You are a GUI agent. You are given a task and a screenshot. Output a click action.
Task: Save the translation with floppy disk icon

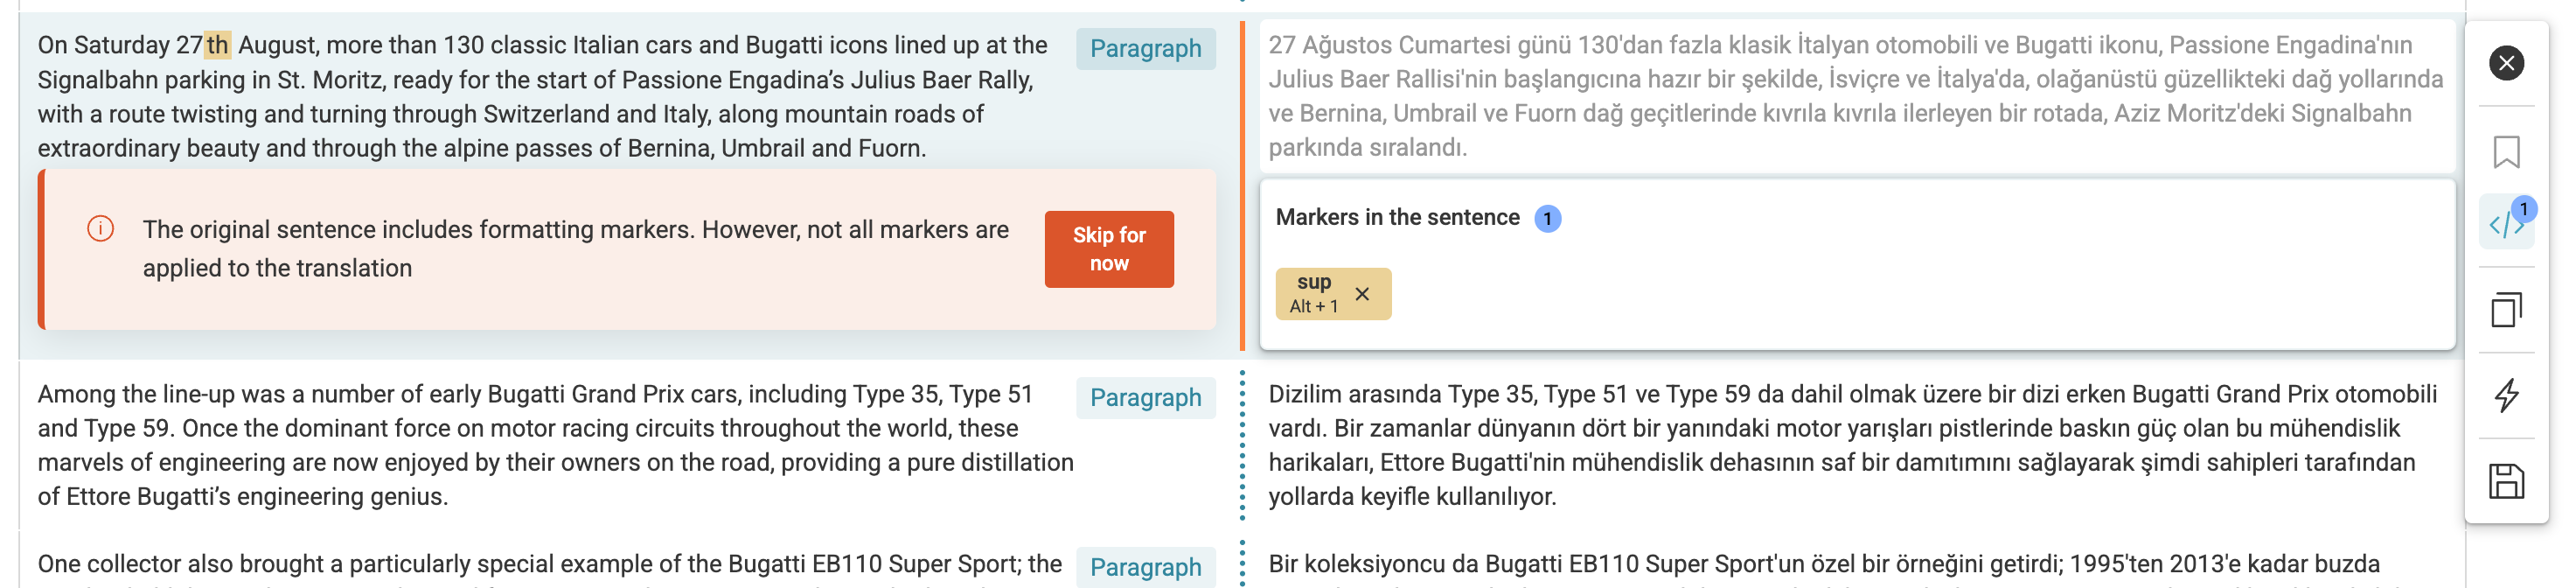point(2505,482)
